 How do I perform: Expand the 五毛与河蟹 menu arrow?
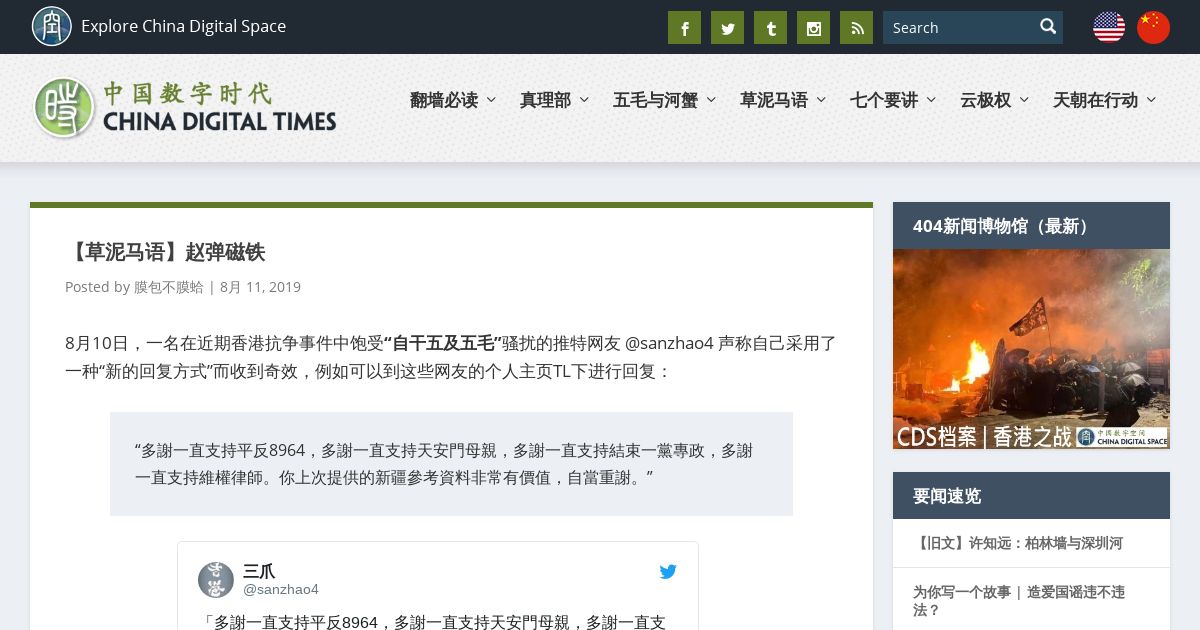(711, 100)
